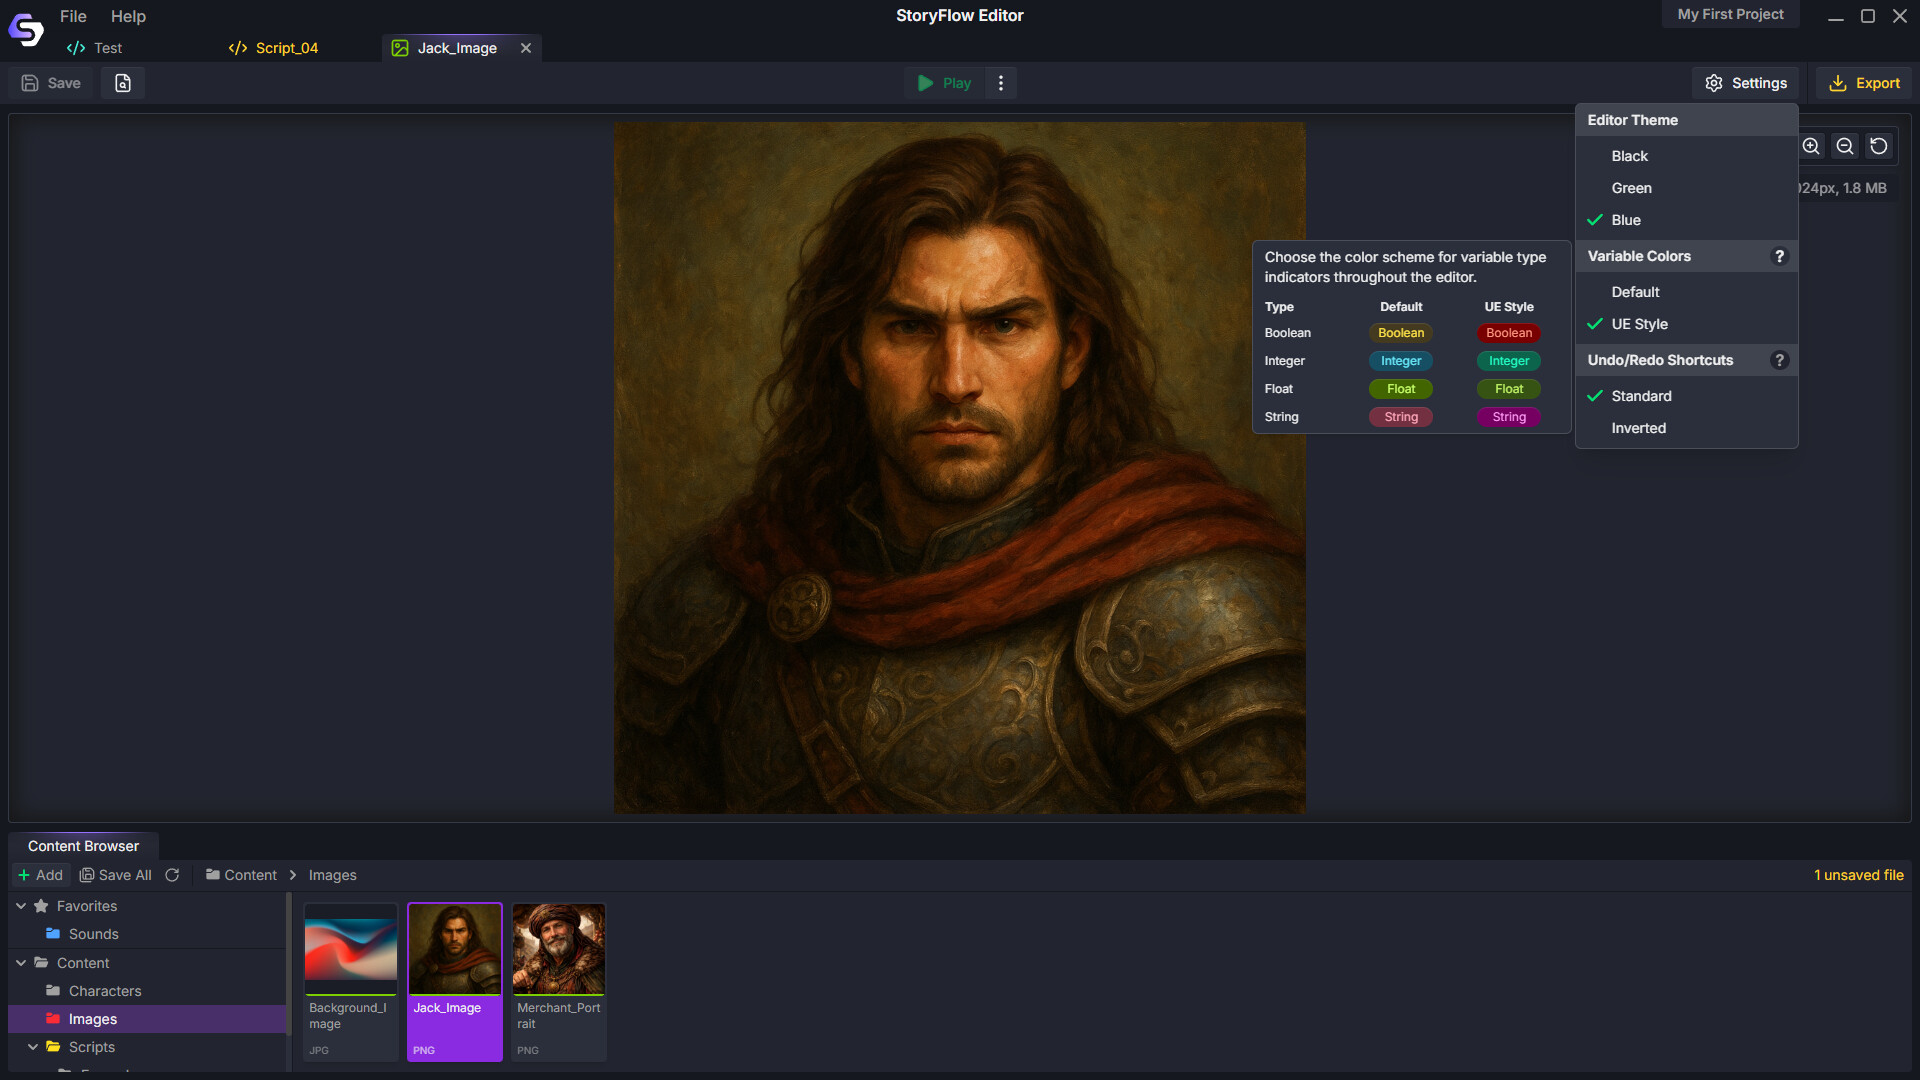1920x1080 pixels.
Task: Click Save All in the Content Browser
Action: click(x=115, y=874)
